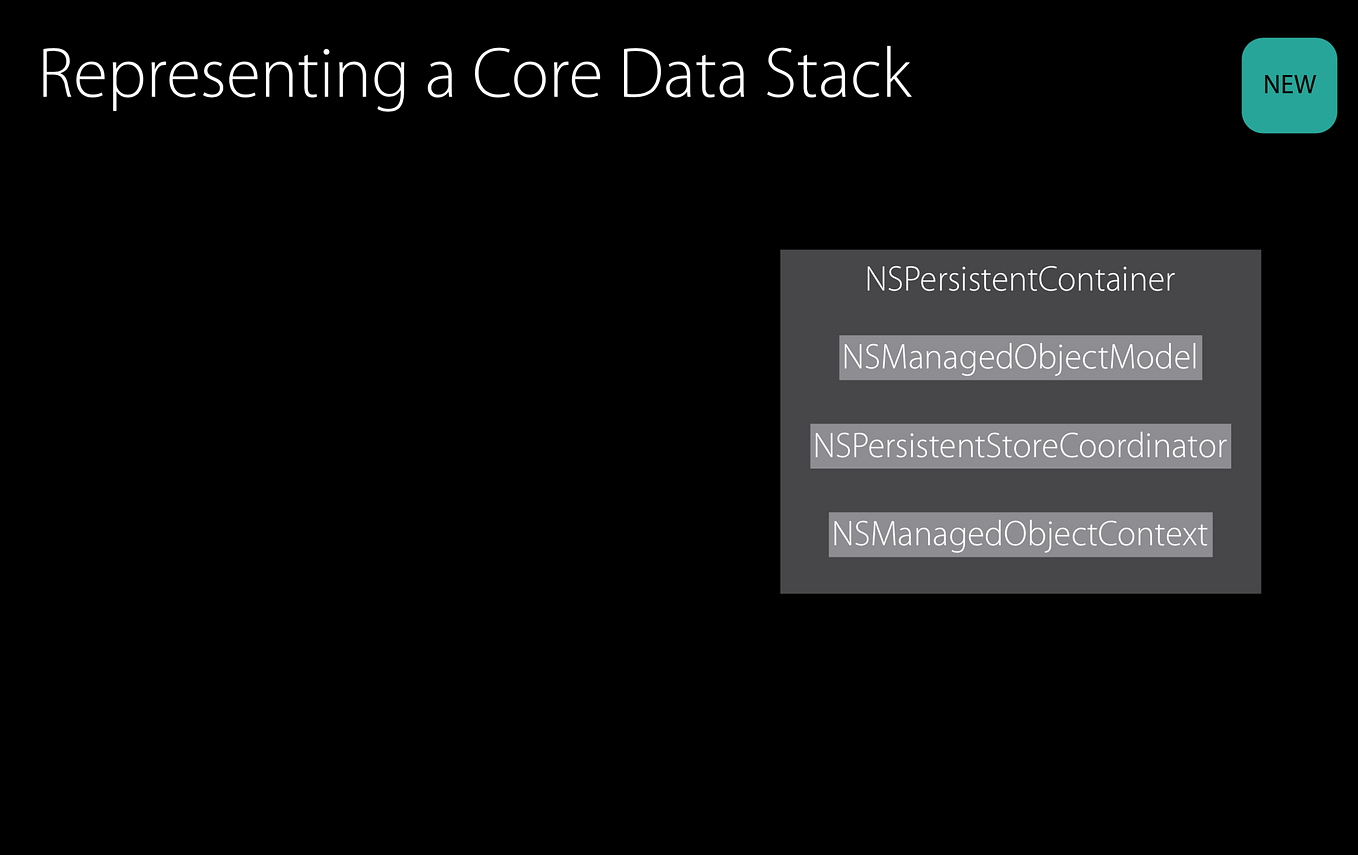Select the NSManagedObjectContext box
Viewport: 1358px width, 855px height.
pyautogui.click(x=1020, y=534)
